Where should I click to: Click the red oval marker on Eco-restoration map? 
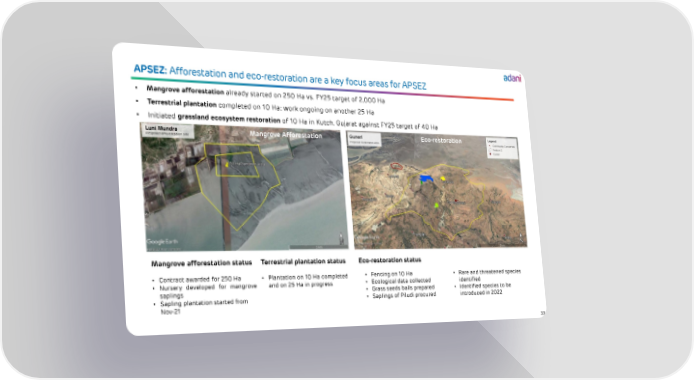click(397, 166)
